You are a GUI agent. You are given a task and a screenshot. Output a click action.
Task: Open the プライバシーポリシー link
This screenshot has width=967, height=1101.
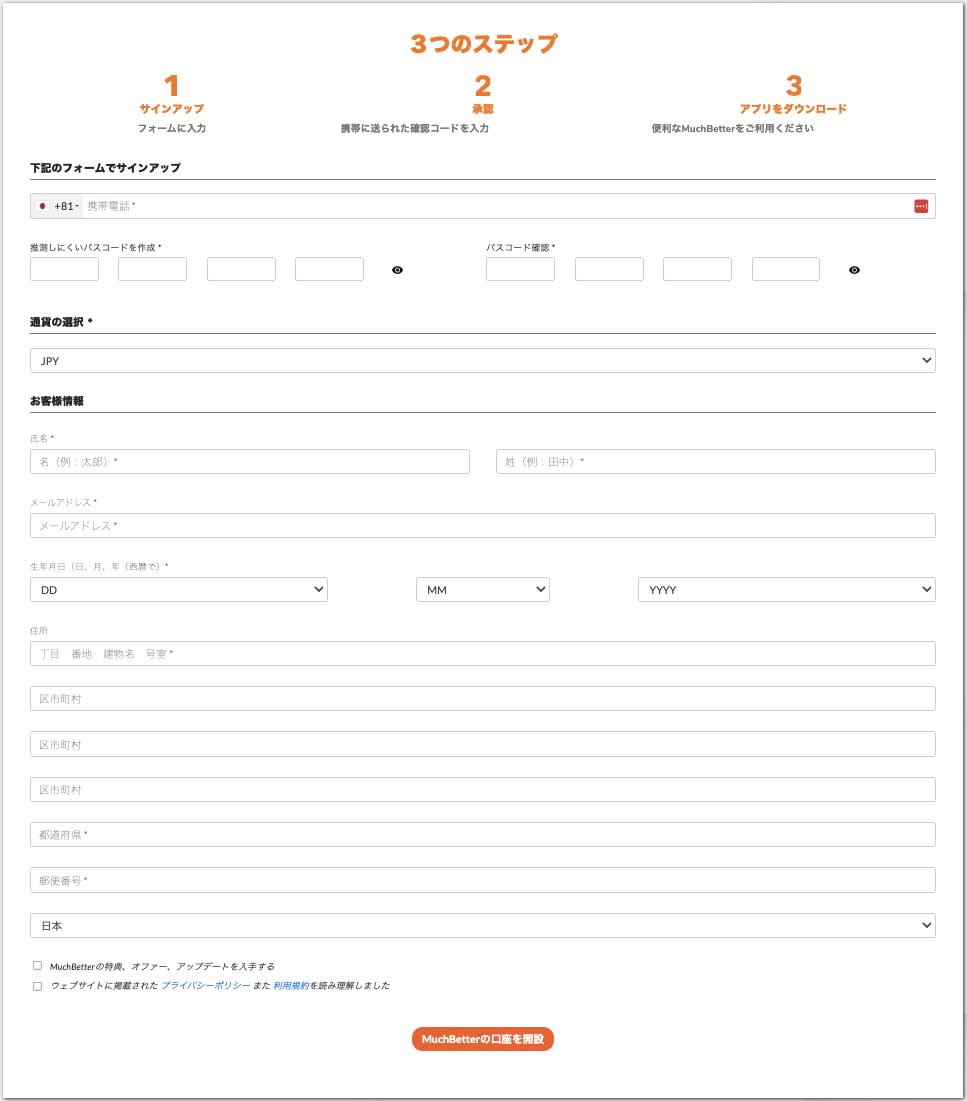point(206,985)
